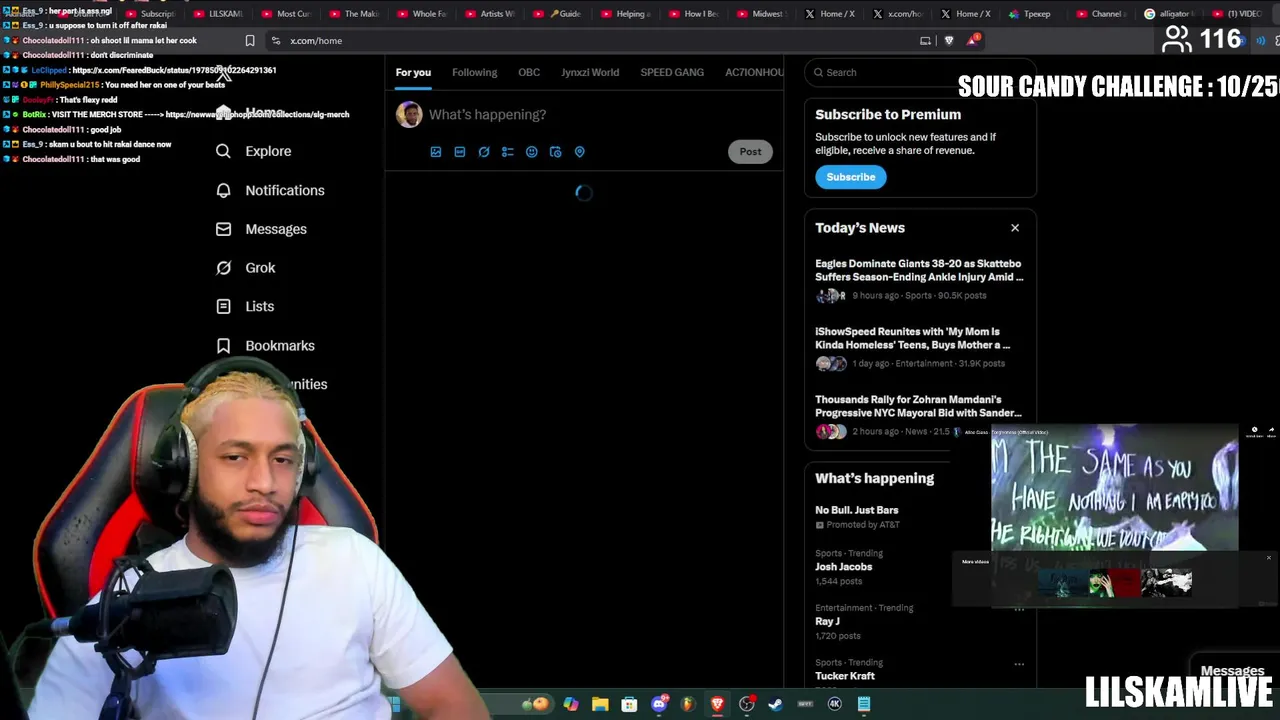Add a poll to the post
This screenshot has height=720, width=1280.
[x=508, y=152]
